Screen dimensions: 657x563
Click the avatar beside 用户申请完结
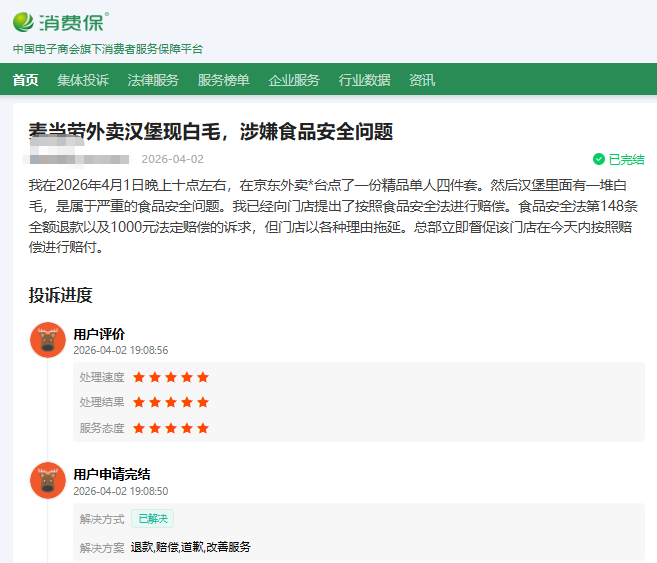(47, 480)
